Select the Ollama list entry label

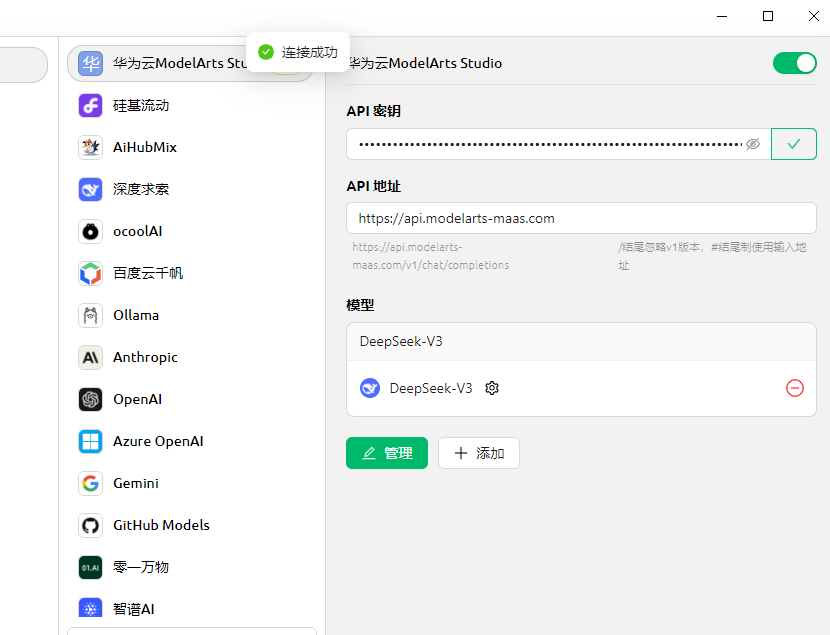coord(136,315)
